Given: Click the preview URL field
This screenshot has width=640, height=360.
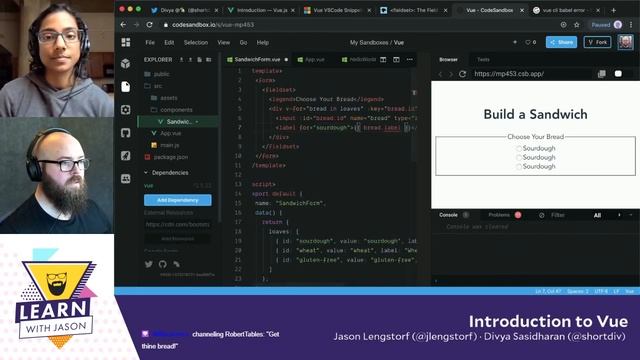Looking at the screenshot, I should 531,74.
